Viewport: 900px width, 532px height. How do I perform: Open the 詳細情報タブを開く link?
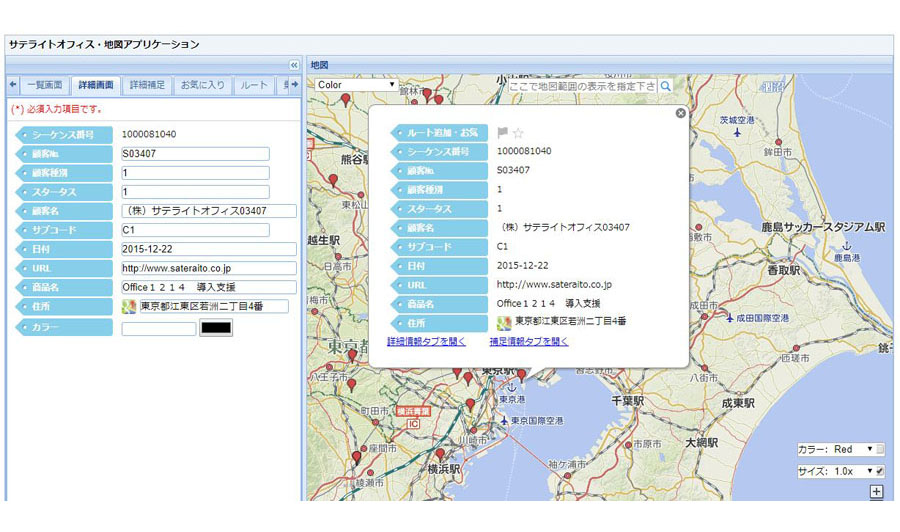[426, 341]
